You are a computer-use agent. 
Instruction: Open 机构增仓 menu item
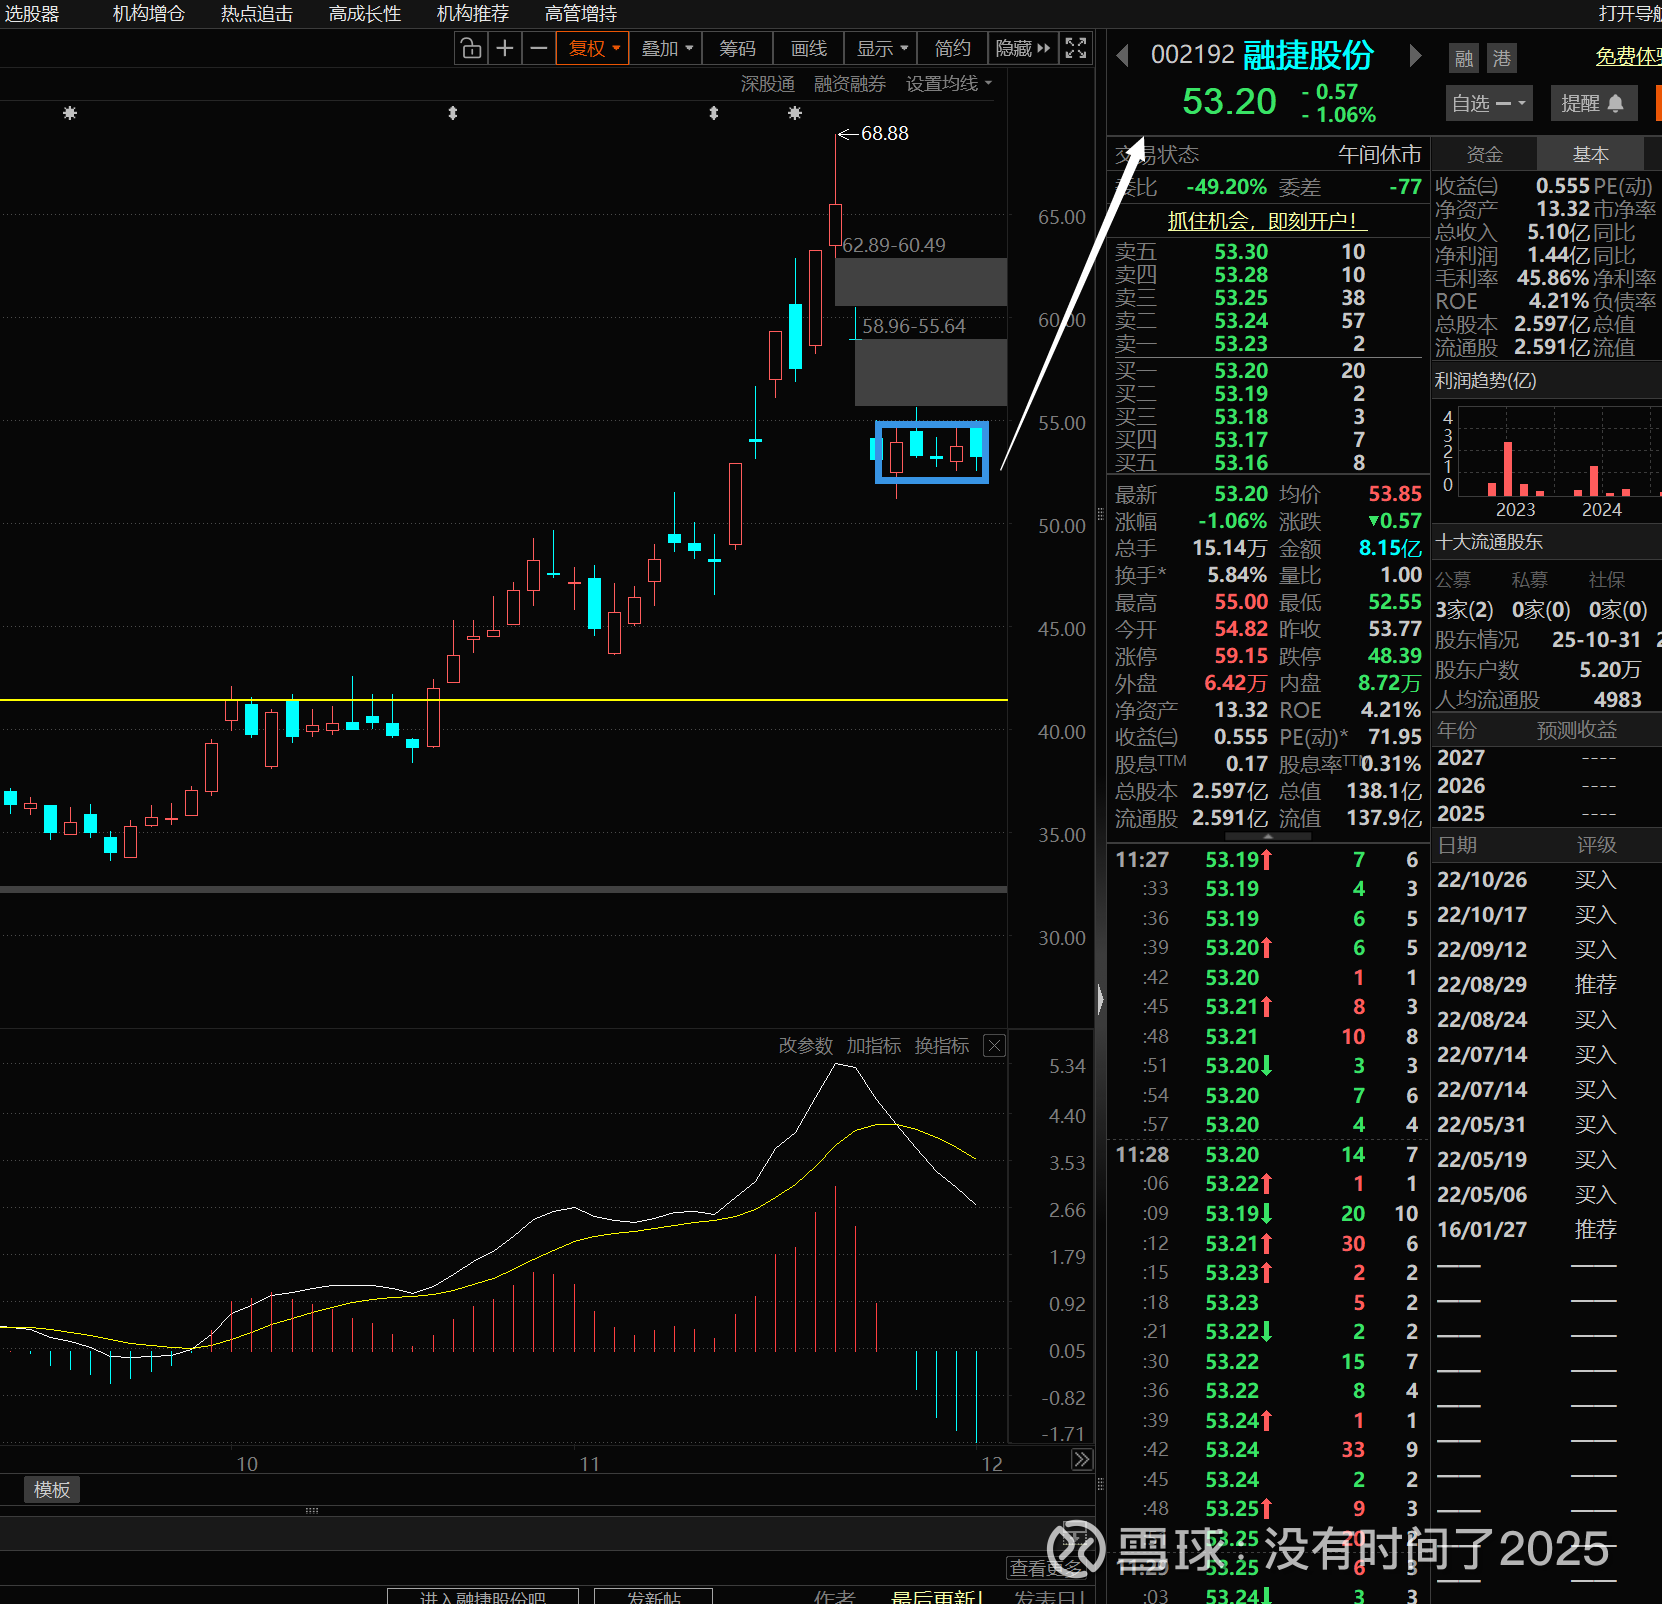click(148, 14)
